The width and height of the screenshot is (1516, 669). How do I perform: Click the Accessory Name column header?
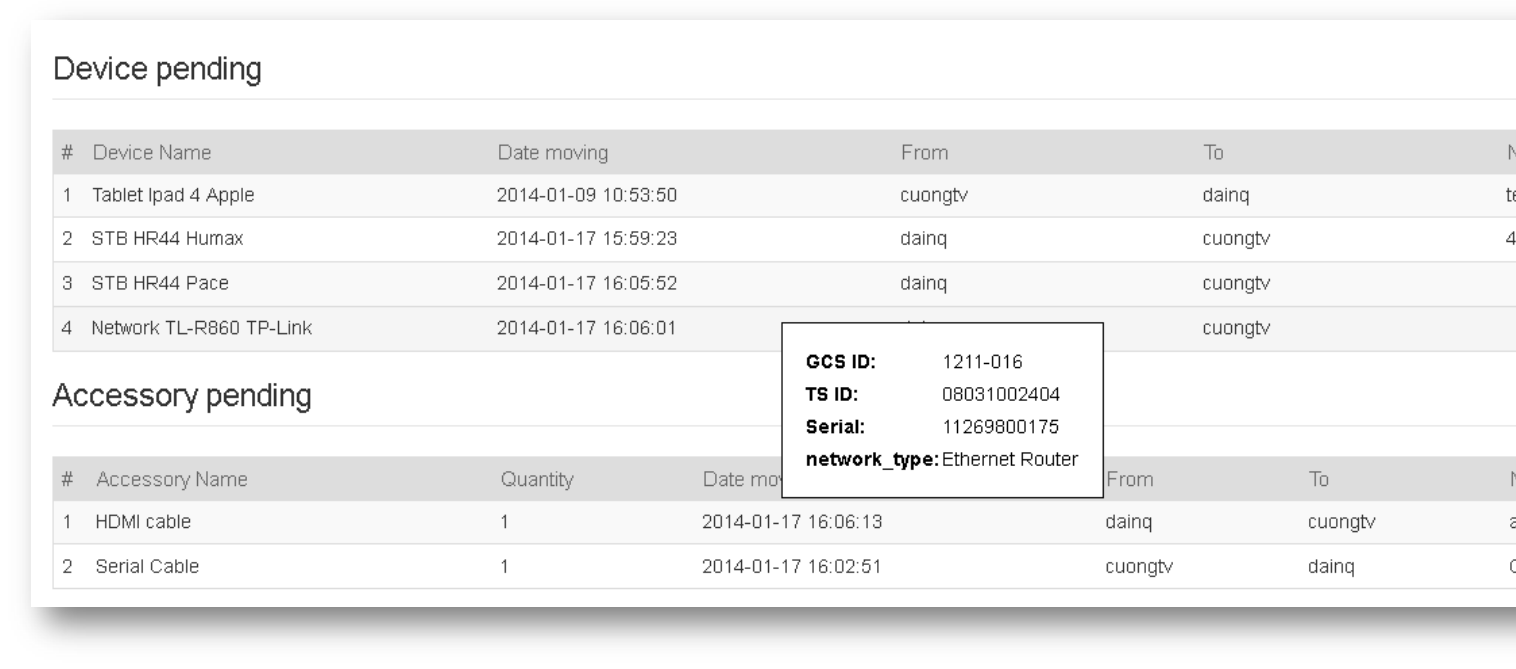click(171, 480)
